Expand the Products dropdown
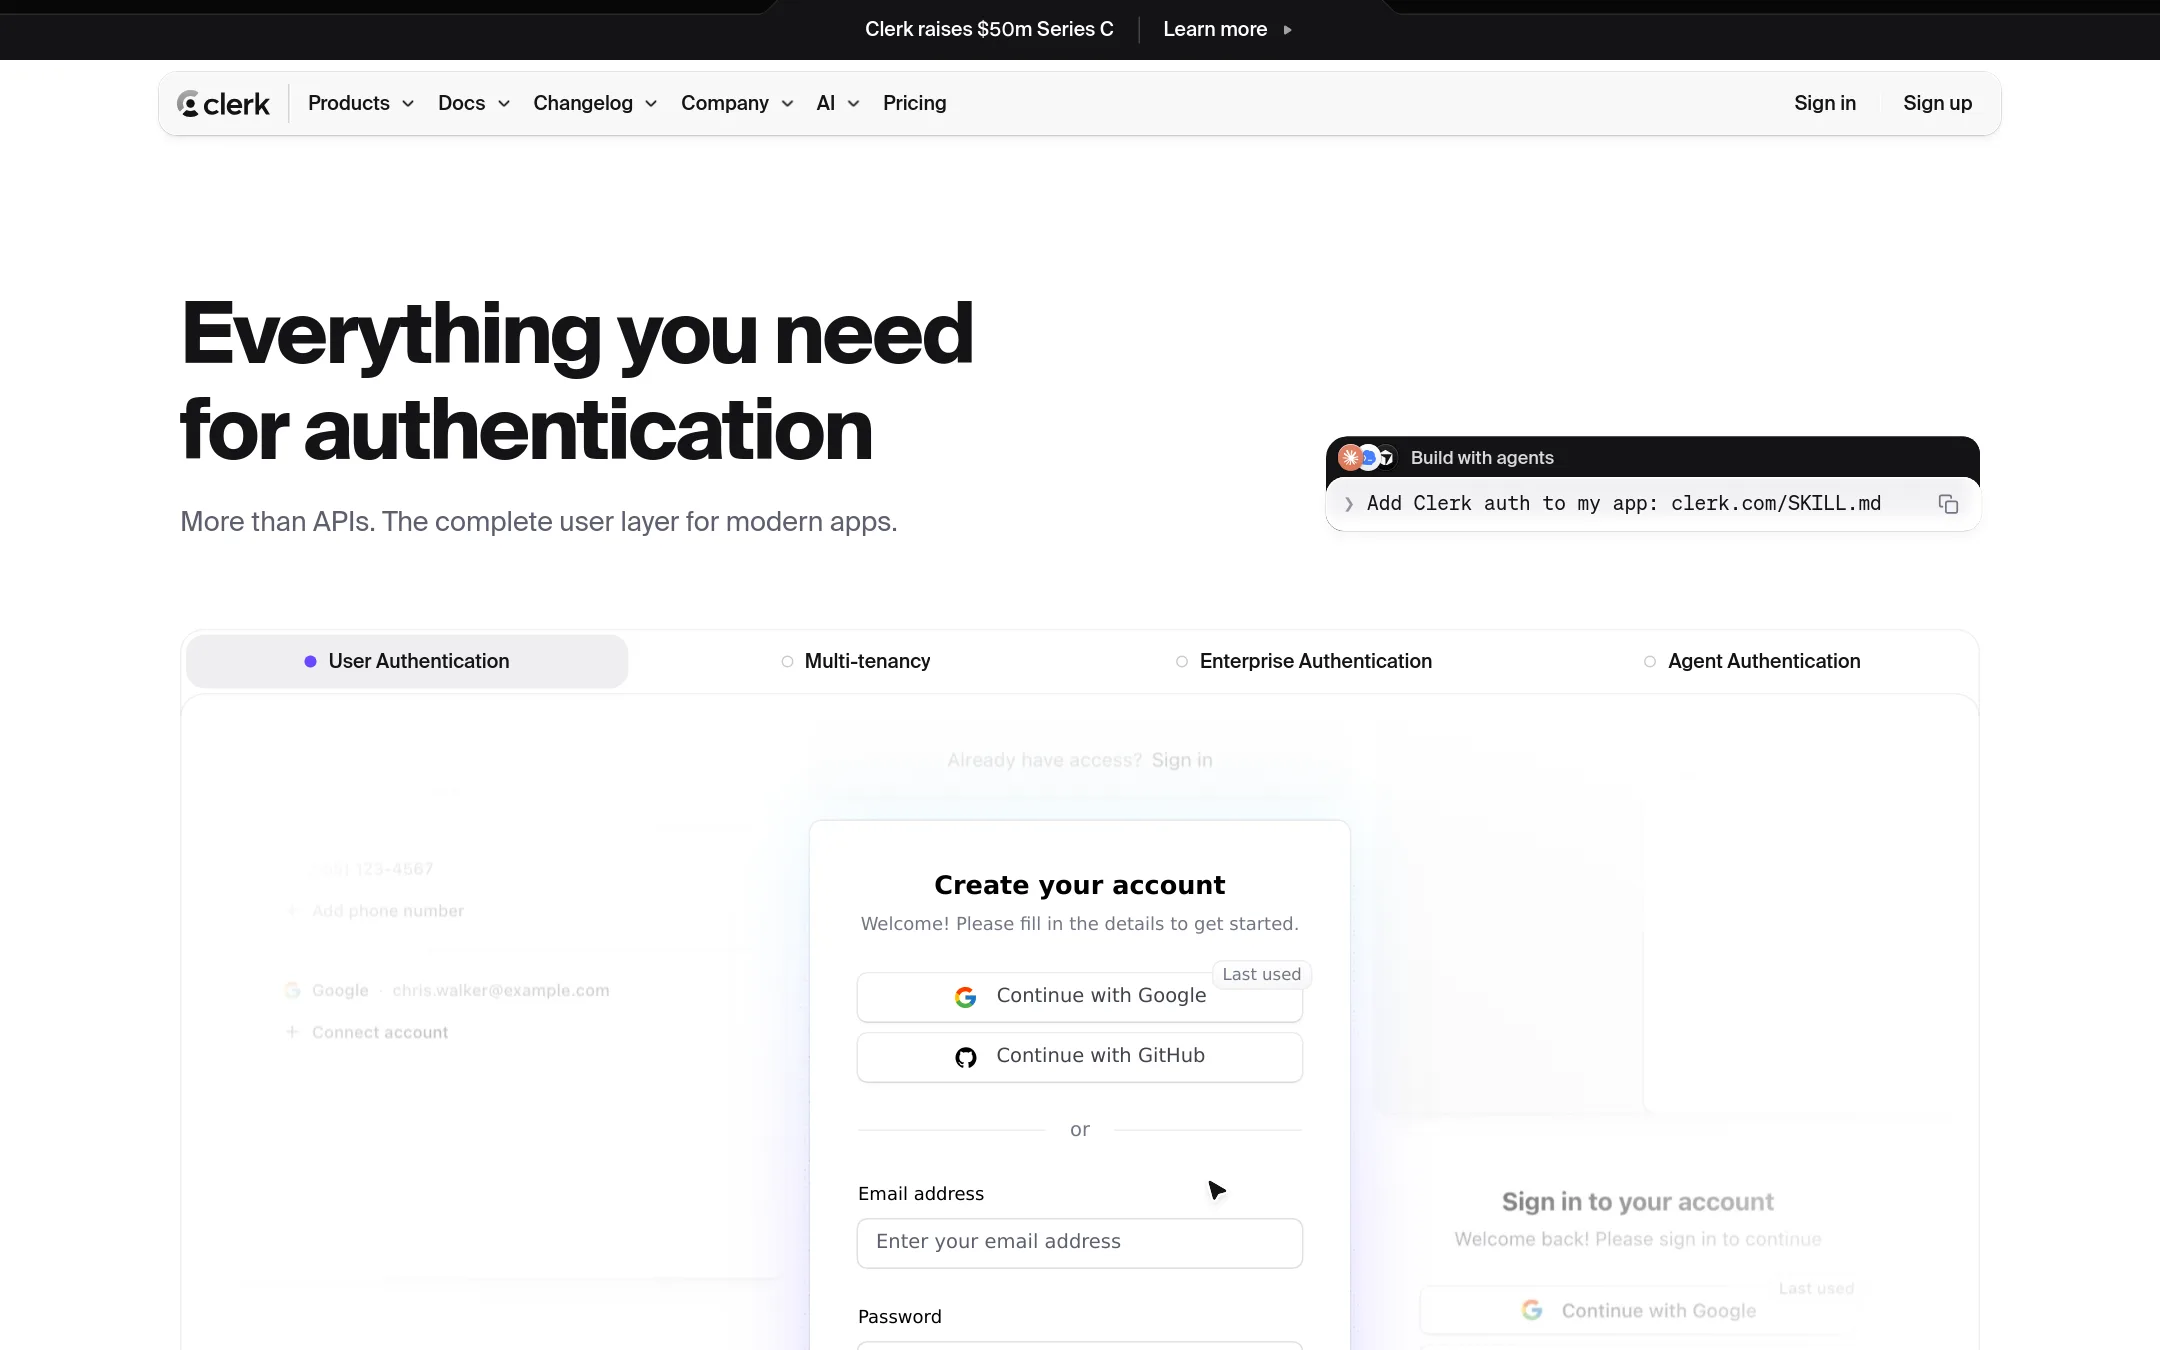Screen dimensions: 2160x1350 pyautogui.click(x=361, y=103)
